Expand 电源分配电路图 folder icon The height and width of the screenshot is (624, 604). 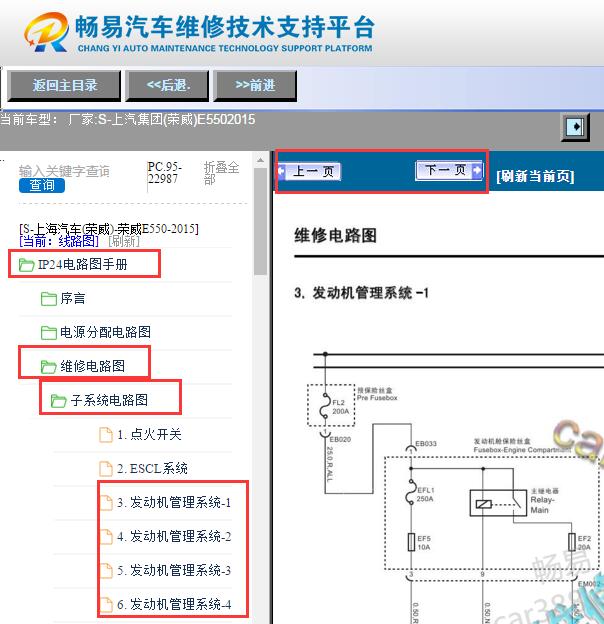pyautogui.click(x=49, y=332)
